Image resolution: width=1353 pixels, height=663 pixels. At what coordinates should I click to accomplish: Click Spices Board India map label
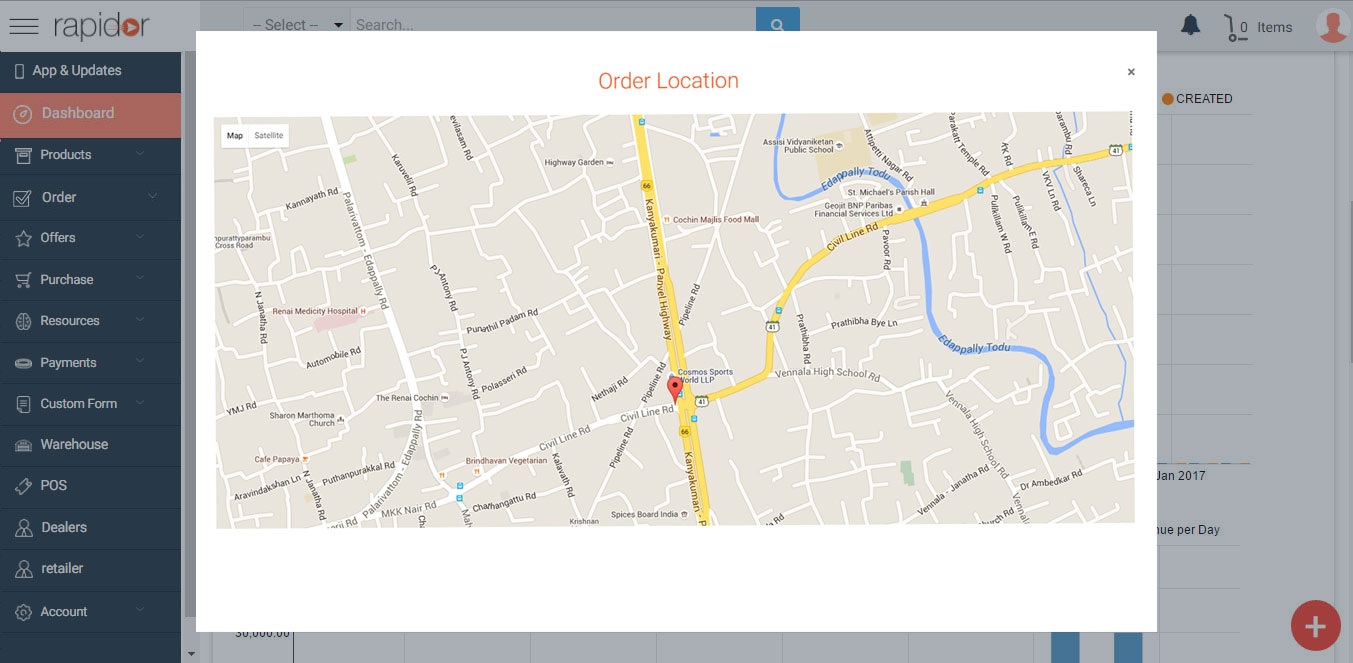click(x=649, y=515)
